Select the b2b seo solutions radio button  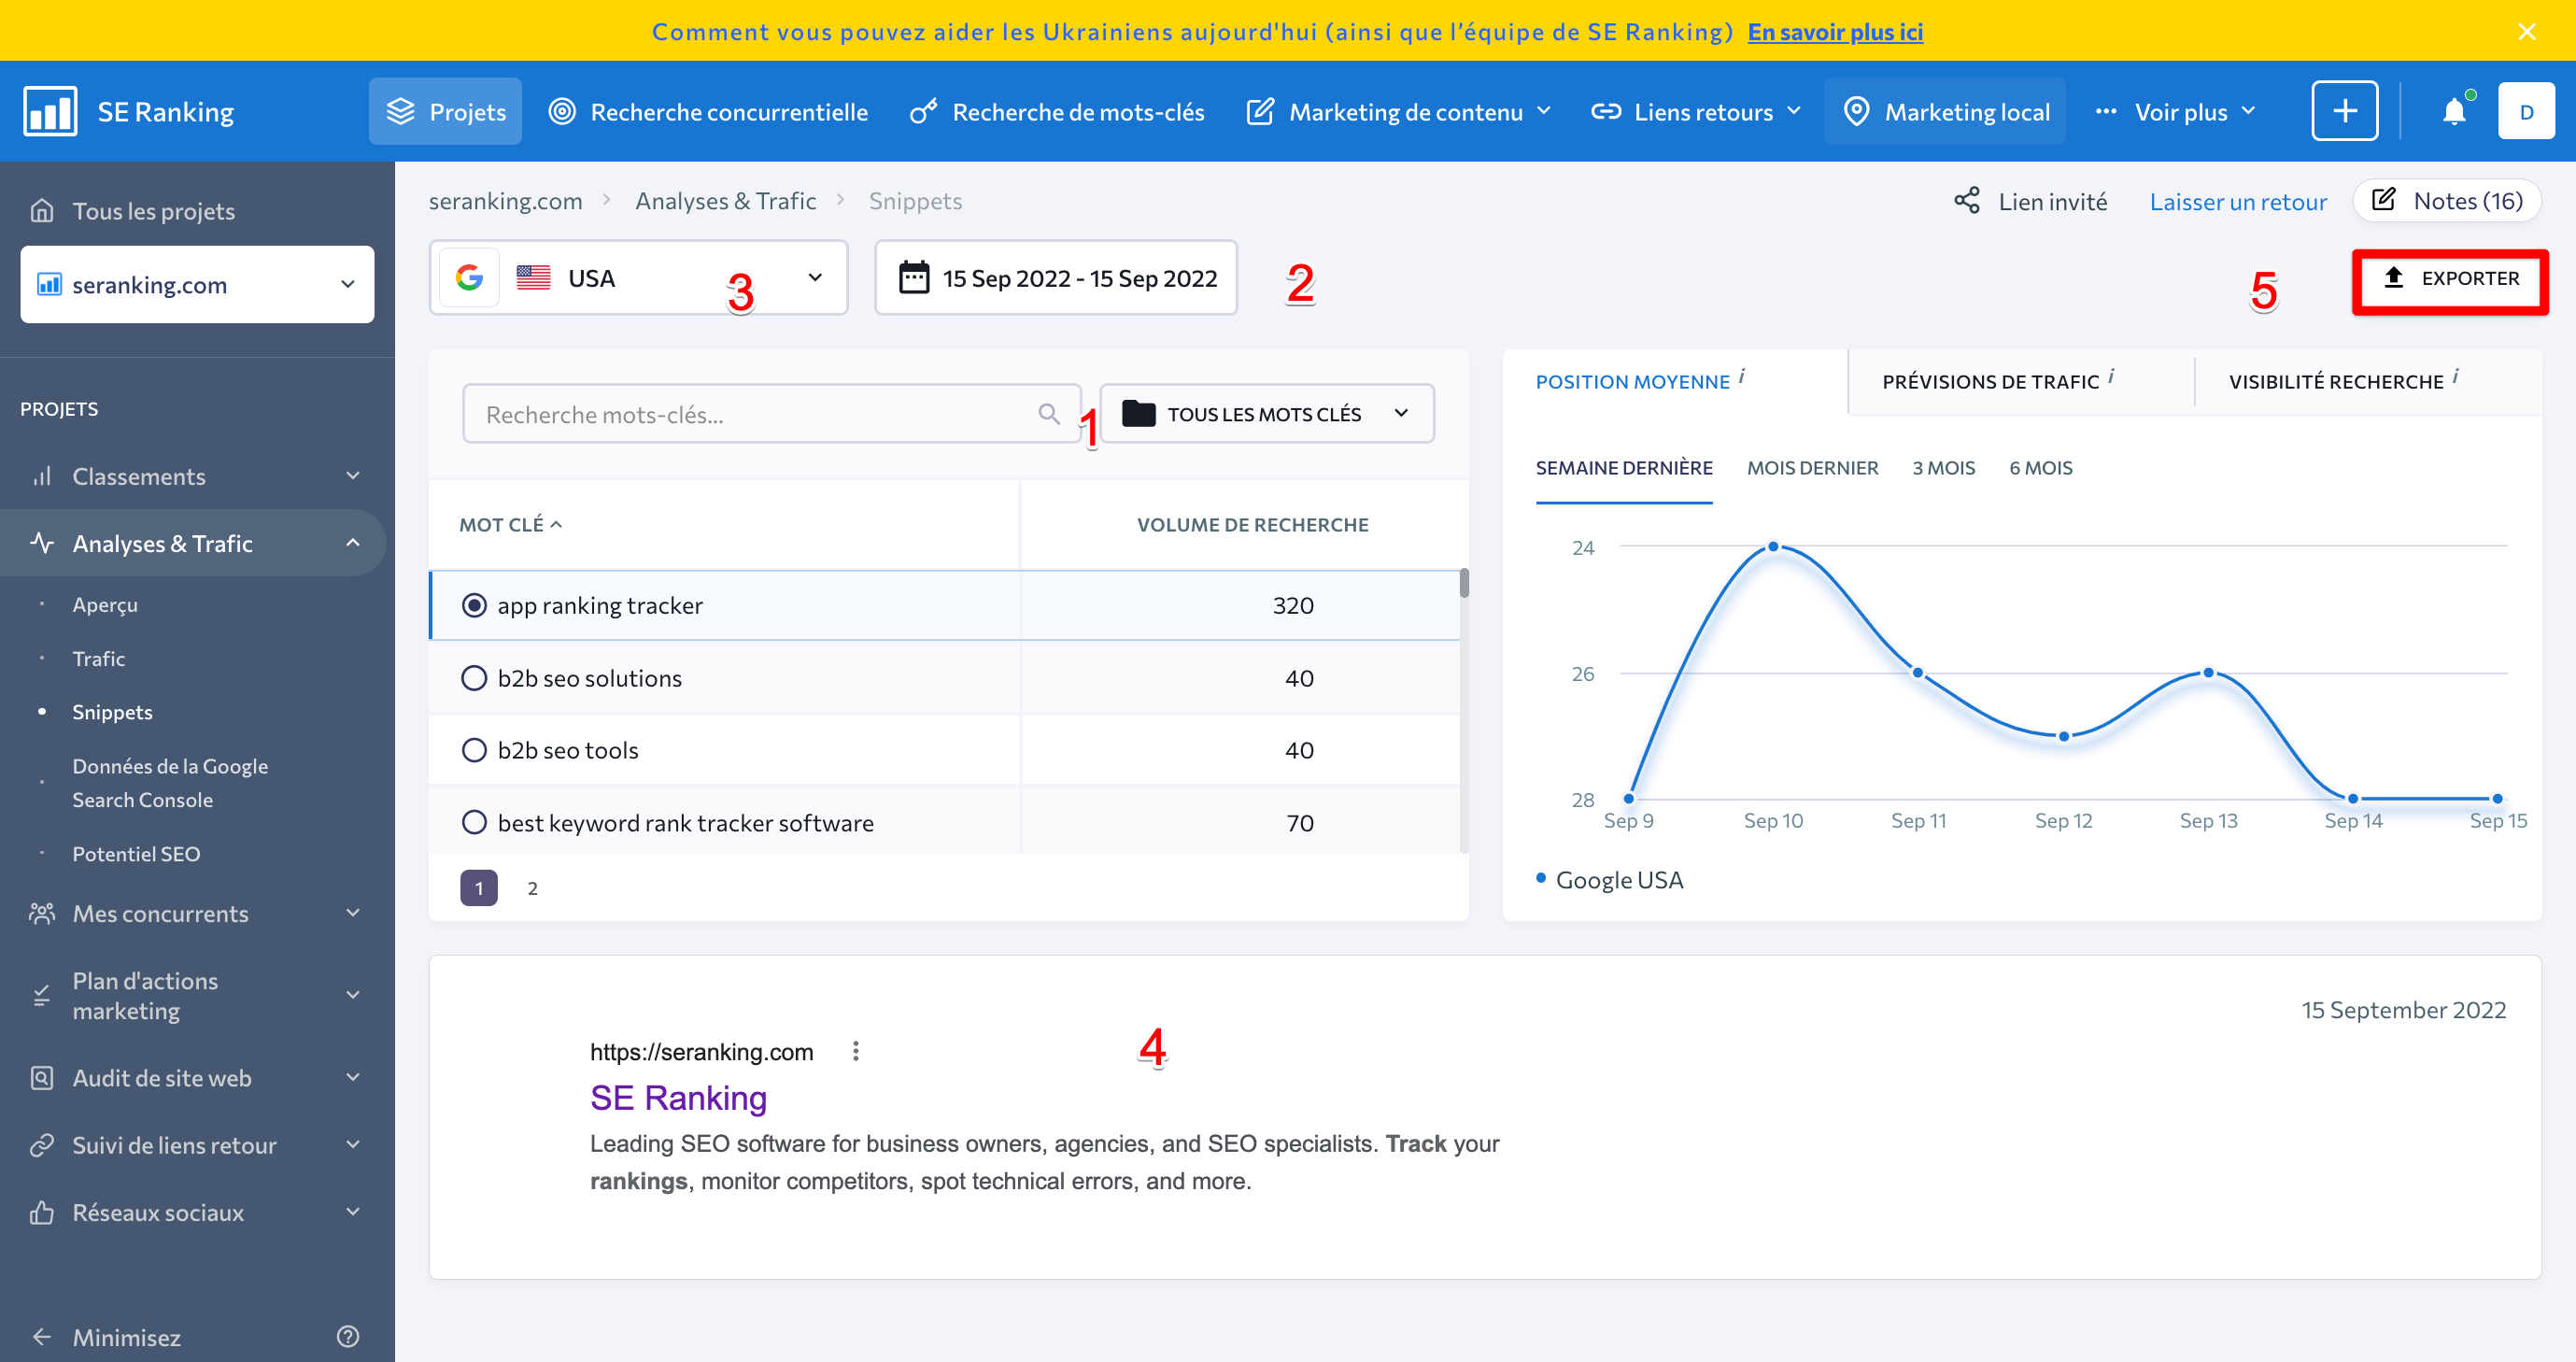tap(474, 678)
